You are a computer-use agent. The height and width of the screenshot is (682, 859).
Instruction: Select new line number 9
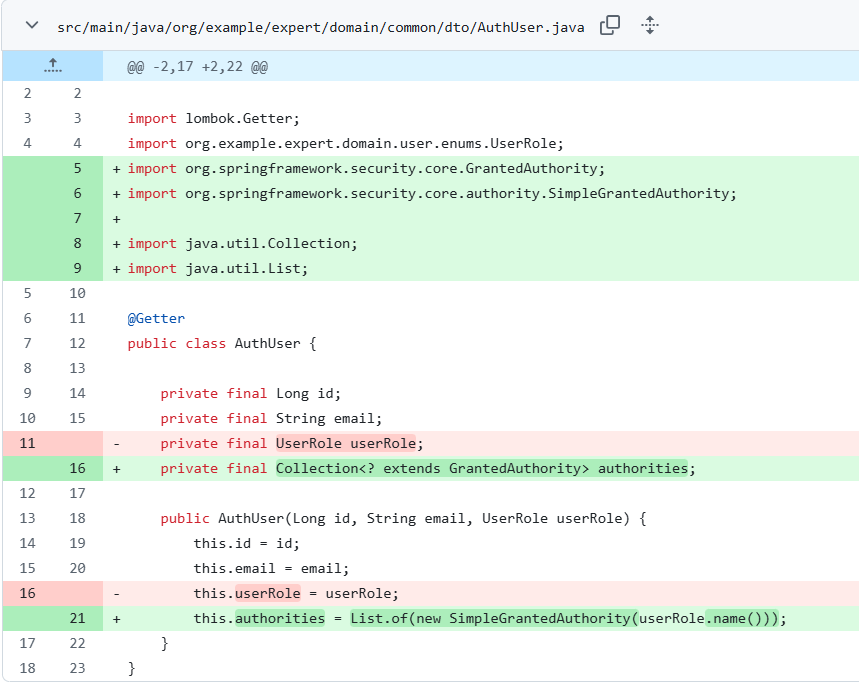coord(78,268)
